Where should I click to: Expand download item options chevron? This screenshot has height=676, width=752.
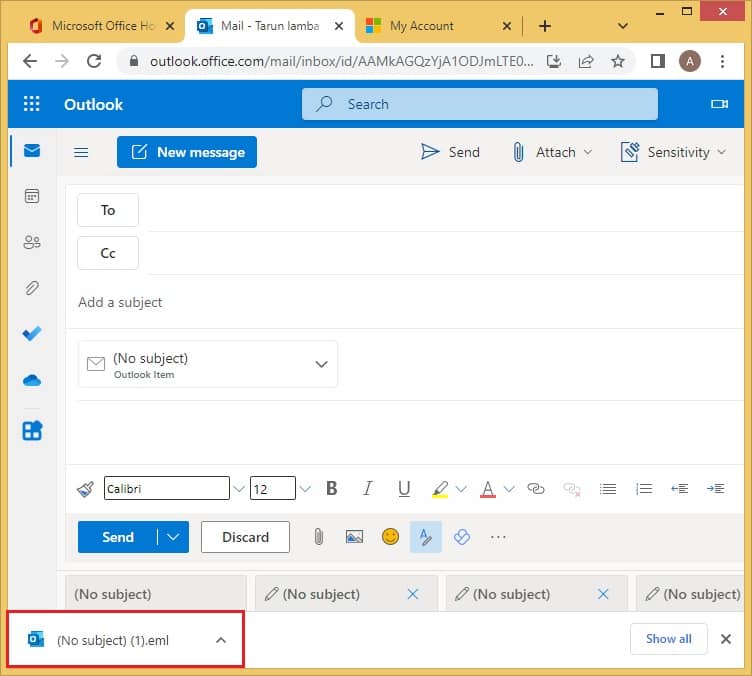pos(221,640)
